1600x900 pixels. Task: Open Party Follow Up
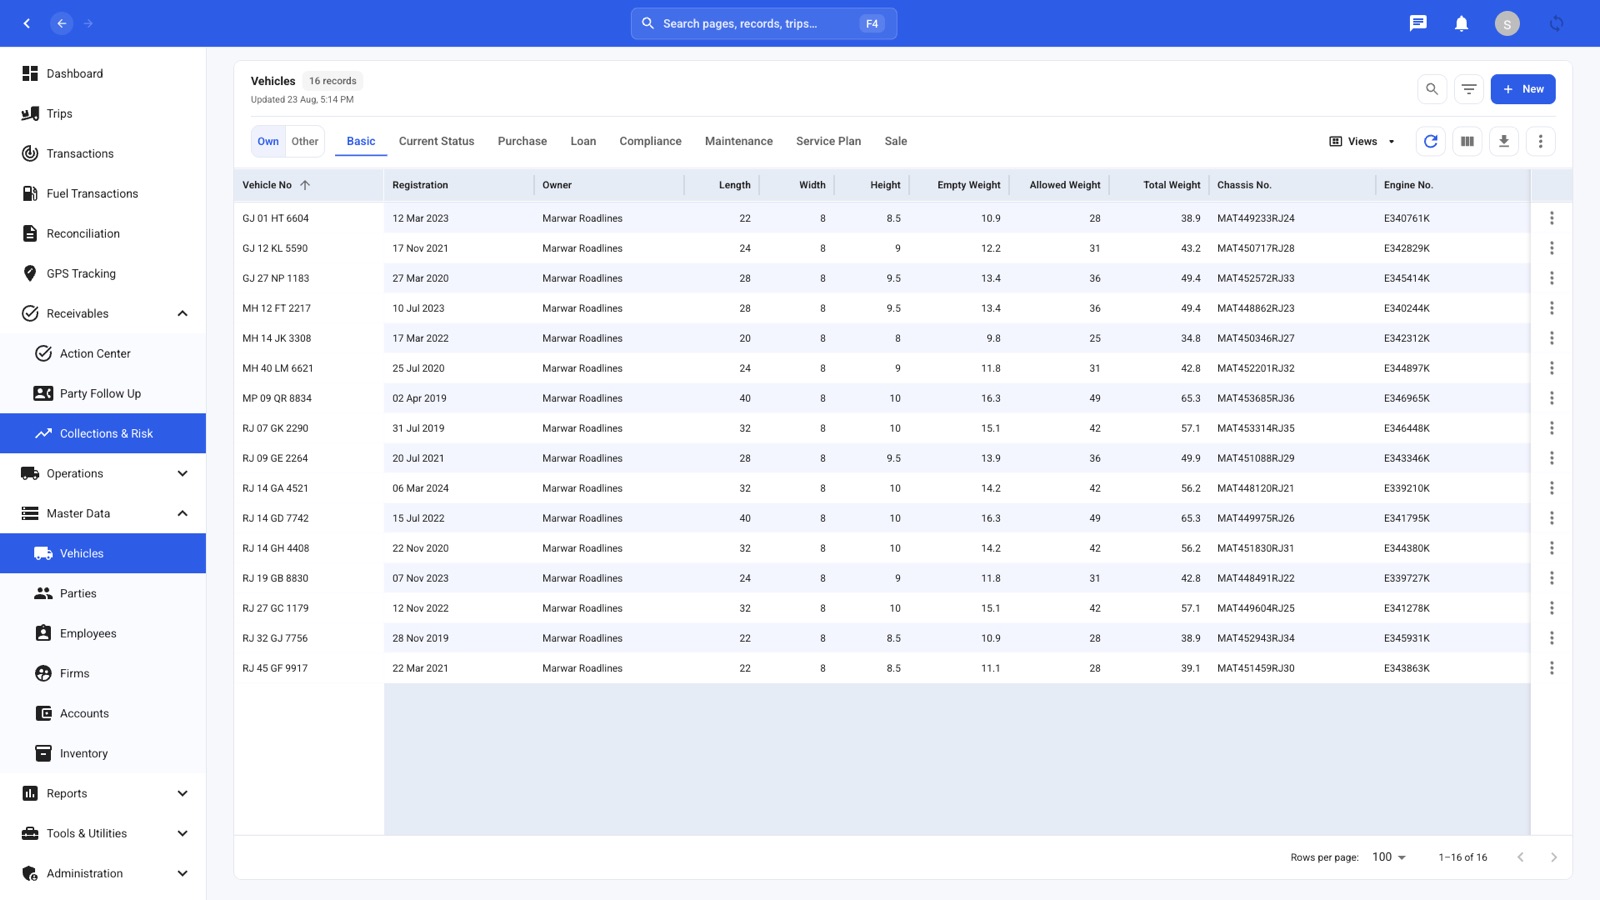pyautogui.click(x=103, y=393)
